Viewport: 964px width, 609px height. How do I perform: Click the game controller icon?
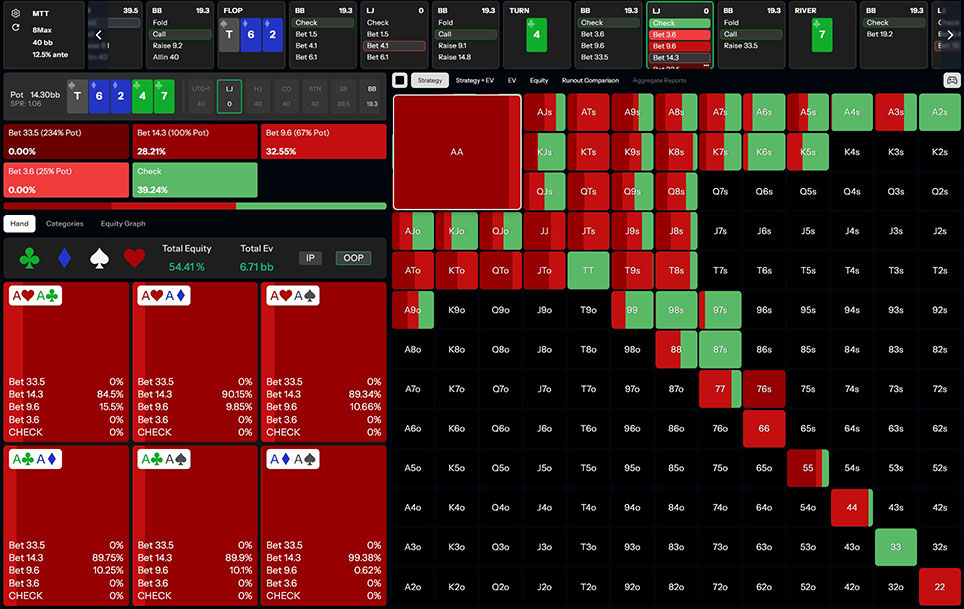[x=950, y=80]
